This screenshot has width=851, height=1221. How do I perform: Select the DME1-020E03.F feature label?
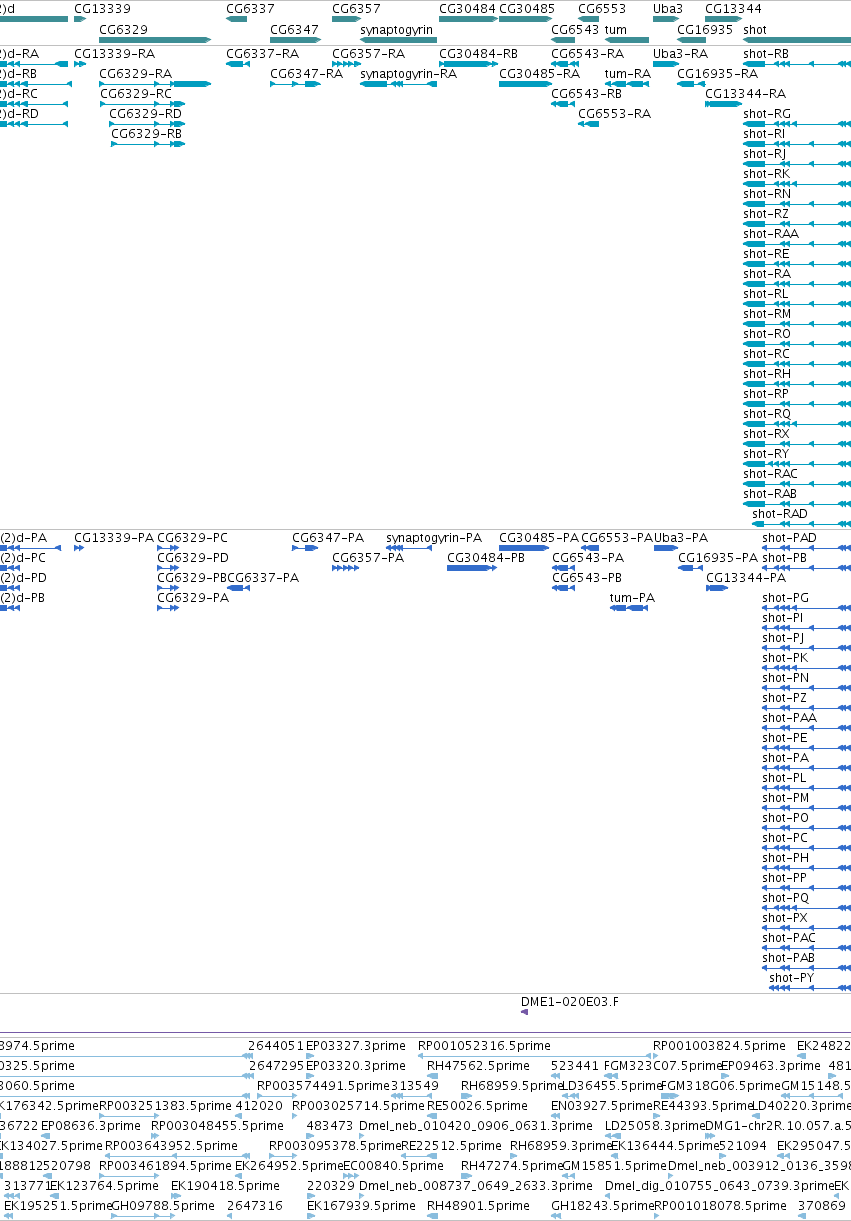pyautogui.click(x=570, y=1001)
